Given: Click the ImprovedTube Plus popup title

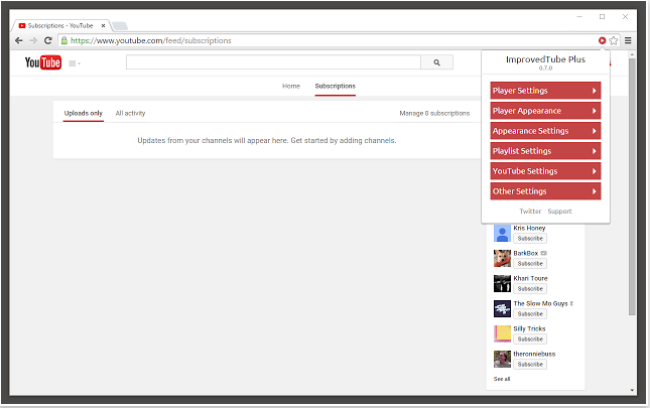Looking at the screenshot, I should coord(546,59).
